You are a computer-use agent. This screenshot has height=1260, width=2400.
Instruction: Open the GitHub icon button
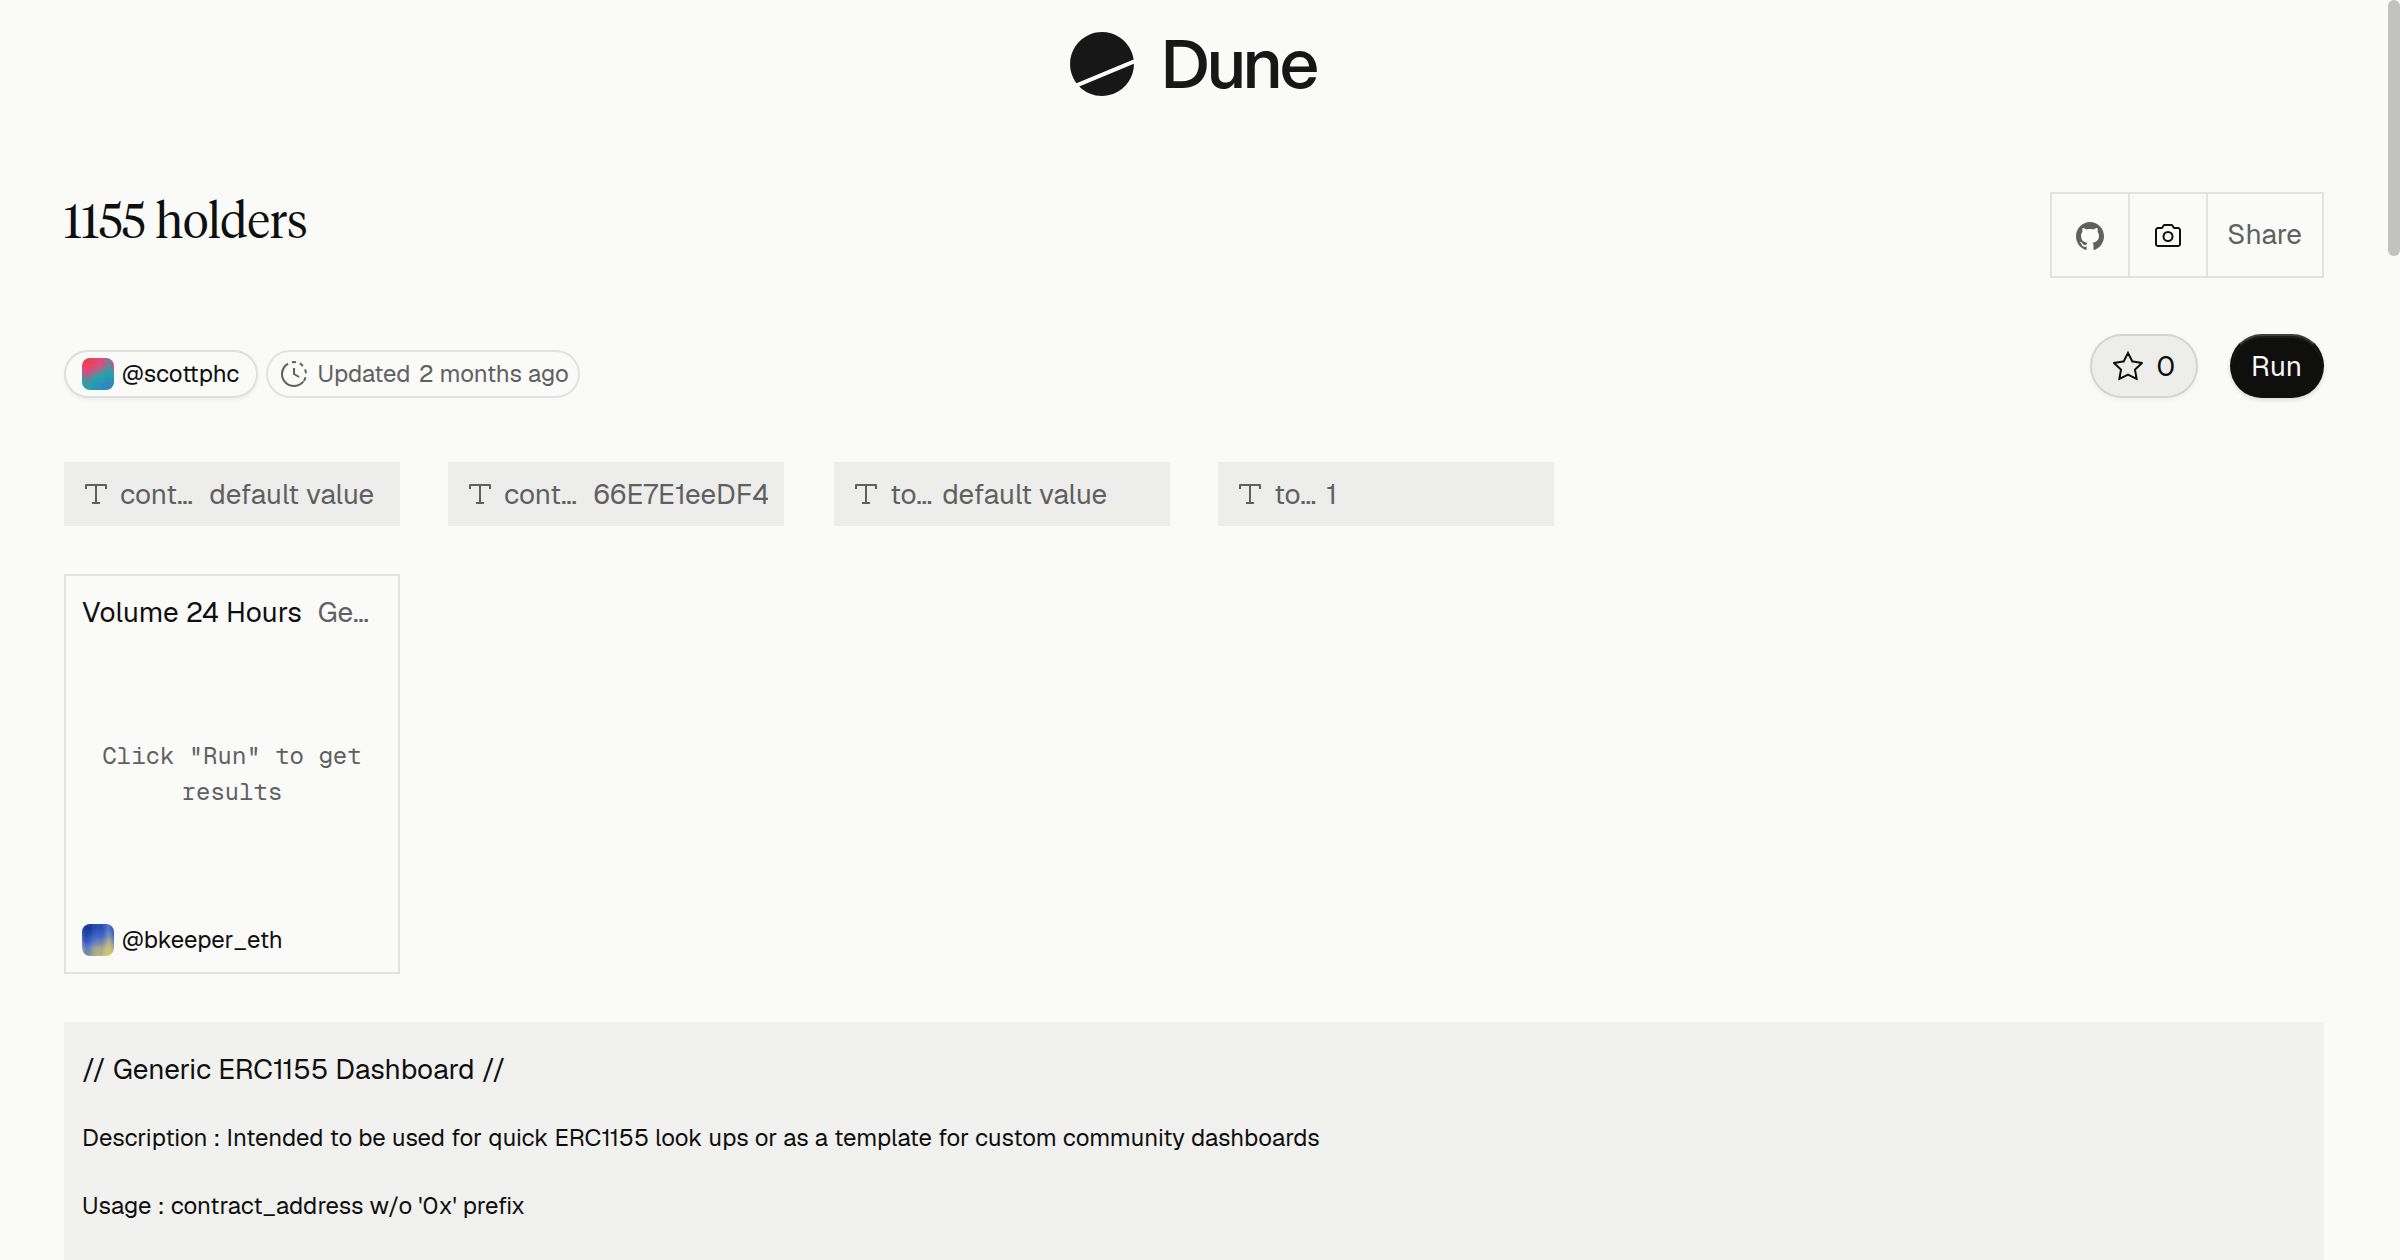tap(2089, 235)
